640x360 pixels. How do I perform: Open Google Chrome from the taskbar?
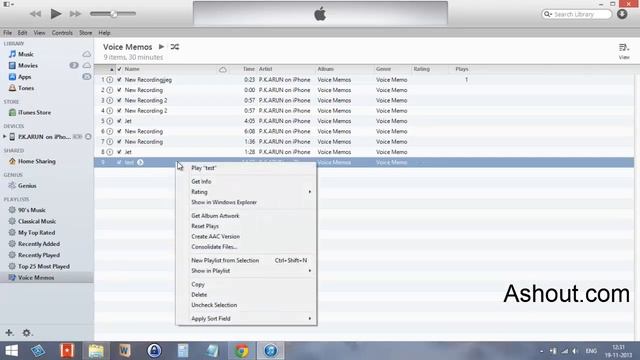point(242,351)
